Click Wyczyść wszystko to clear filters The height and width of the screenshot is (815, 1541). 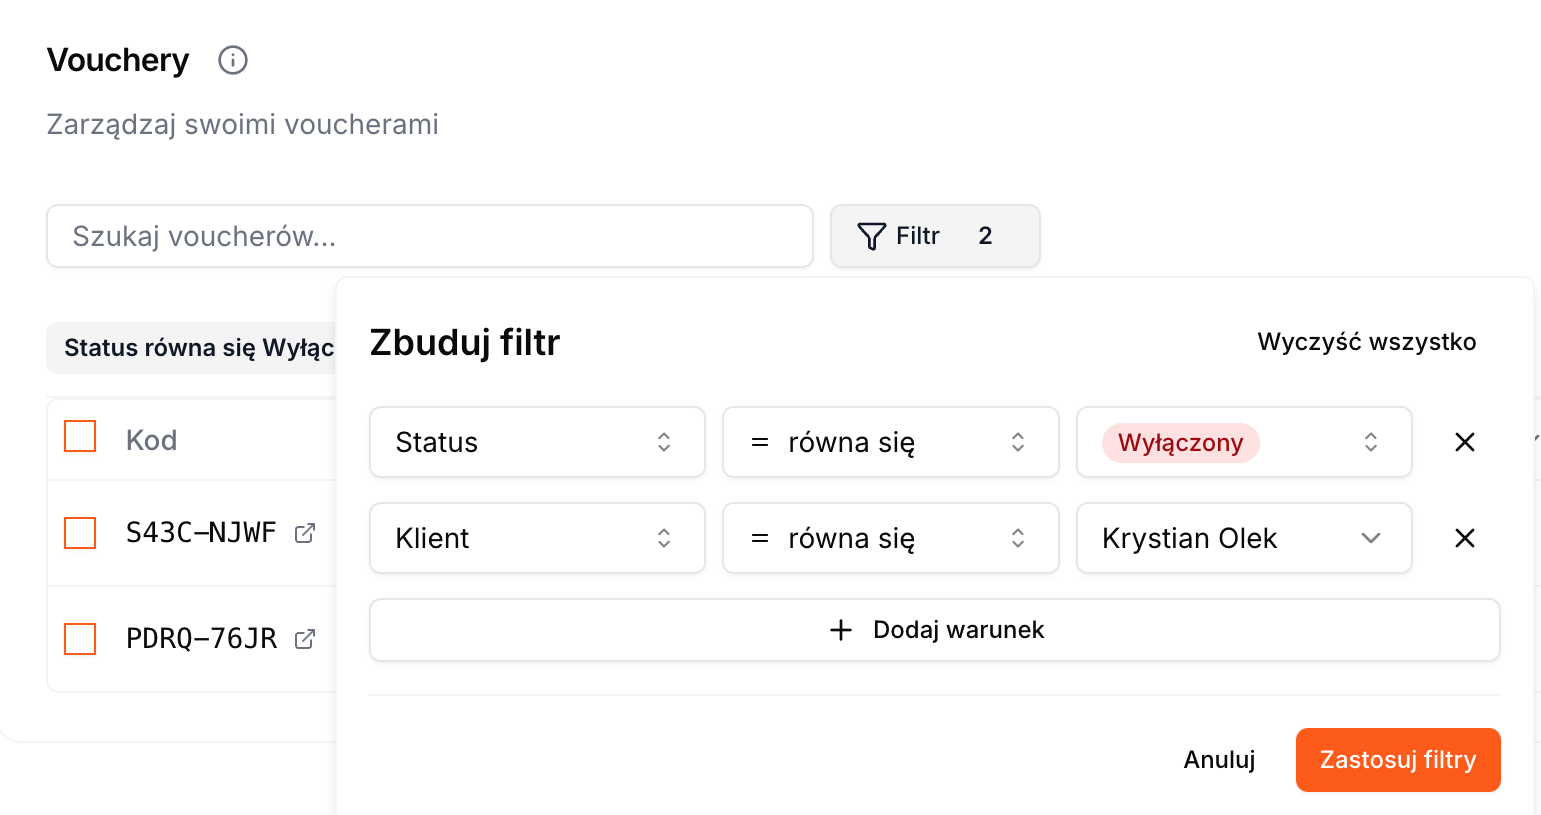pyautogui.click(x=1366, y=342)
